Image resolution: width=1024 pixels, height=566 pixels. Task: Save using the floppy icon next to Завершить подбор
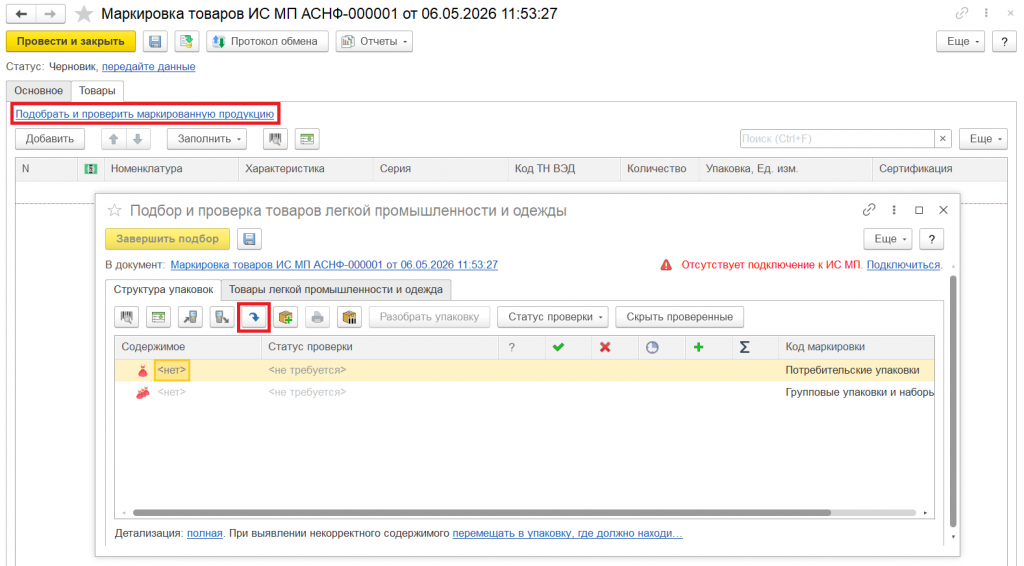pyautogui.click(x=249, y=239)
